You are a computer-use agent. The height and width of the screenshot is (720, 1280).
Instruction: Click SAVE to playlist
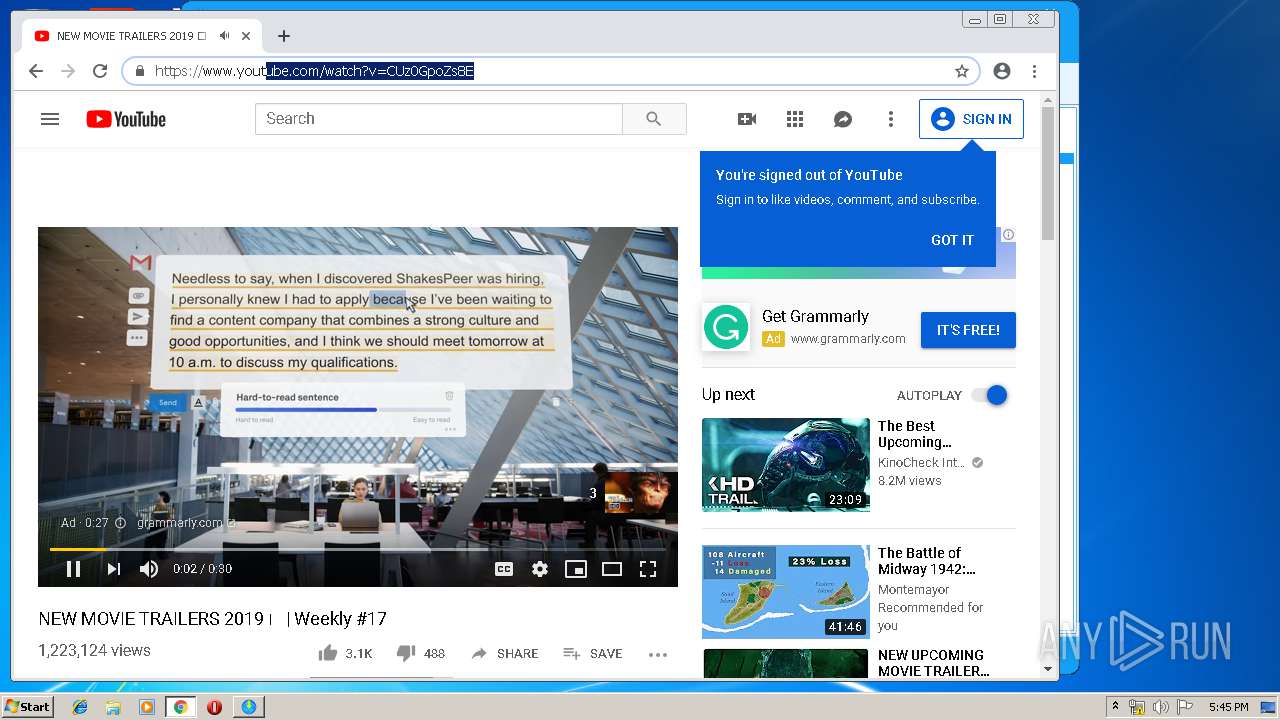(593, 654)
